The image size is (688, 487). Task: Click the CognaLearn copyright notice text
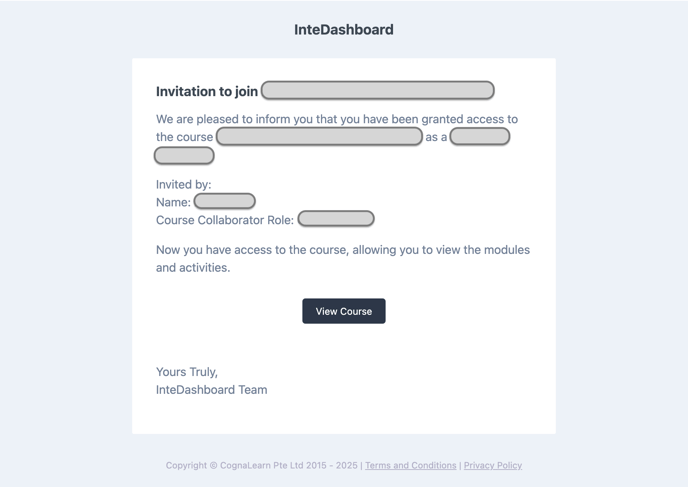pyautogui.click(x=262, y=466)
